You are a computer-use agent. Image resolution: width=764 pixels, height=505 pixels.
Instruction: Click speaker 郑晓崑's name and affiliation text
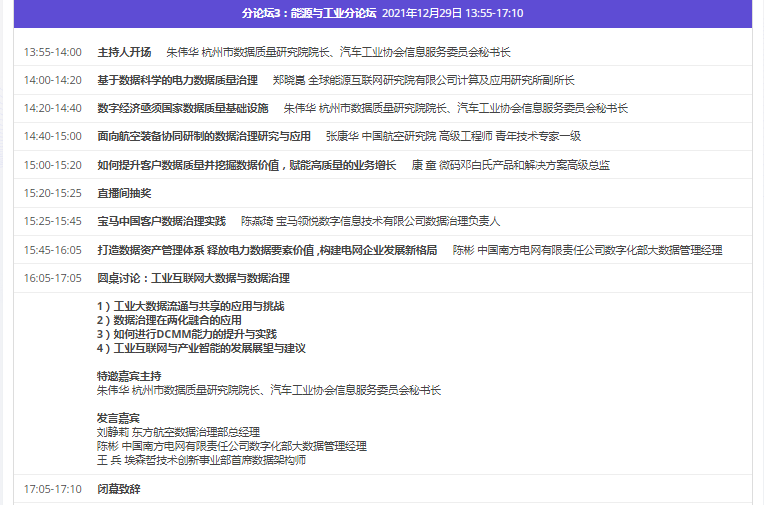pos(423,80)
